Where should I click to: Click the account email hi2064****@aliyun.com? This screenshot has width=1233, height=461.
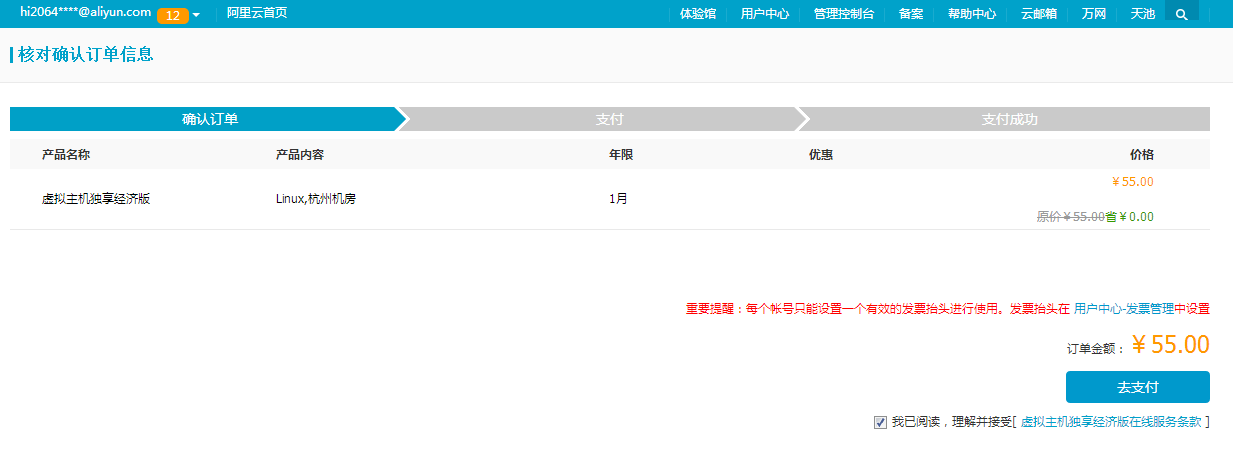click(86, 13)
